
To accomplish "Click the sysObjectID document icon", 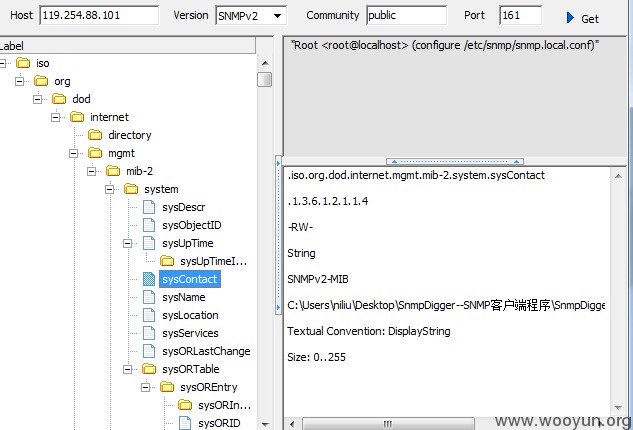I will point(149,225).
